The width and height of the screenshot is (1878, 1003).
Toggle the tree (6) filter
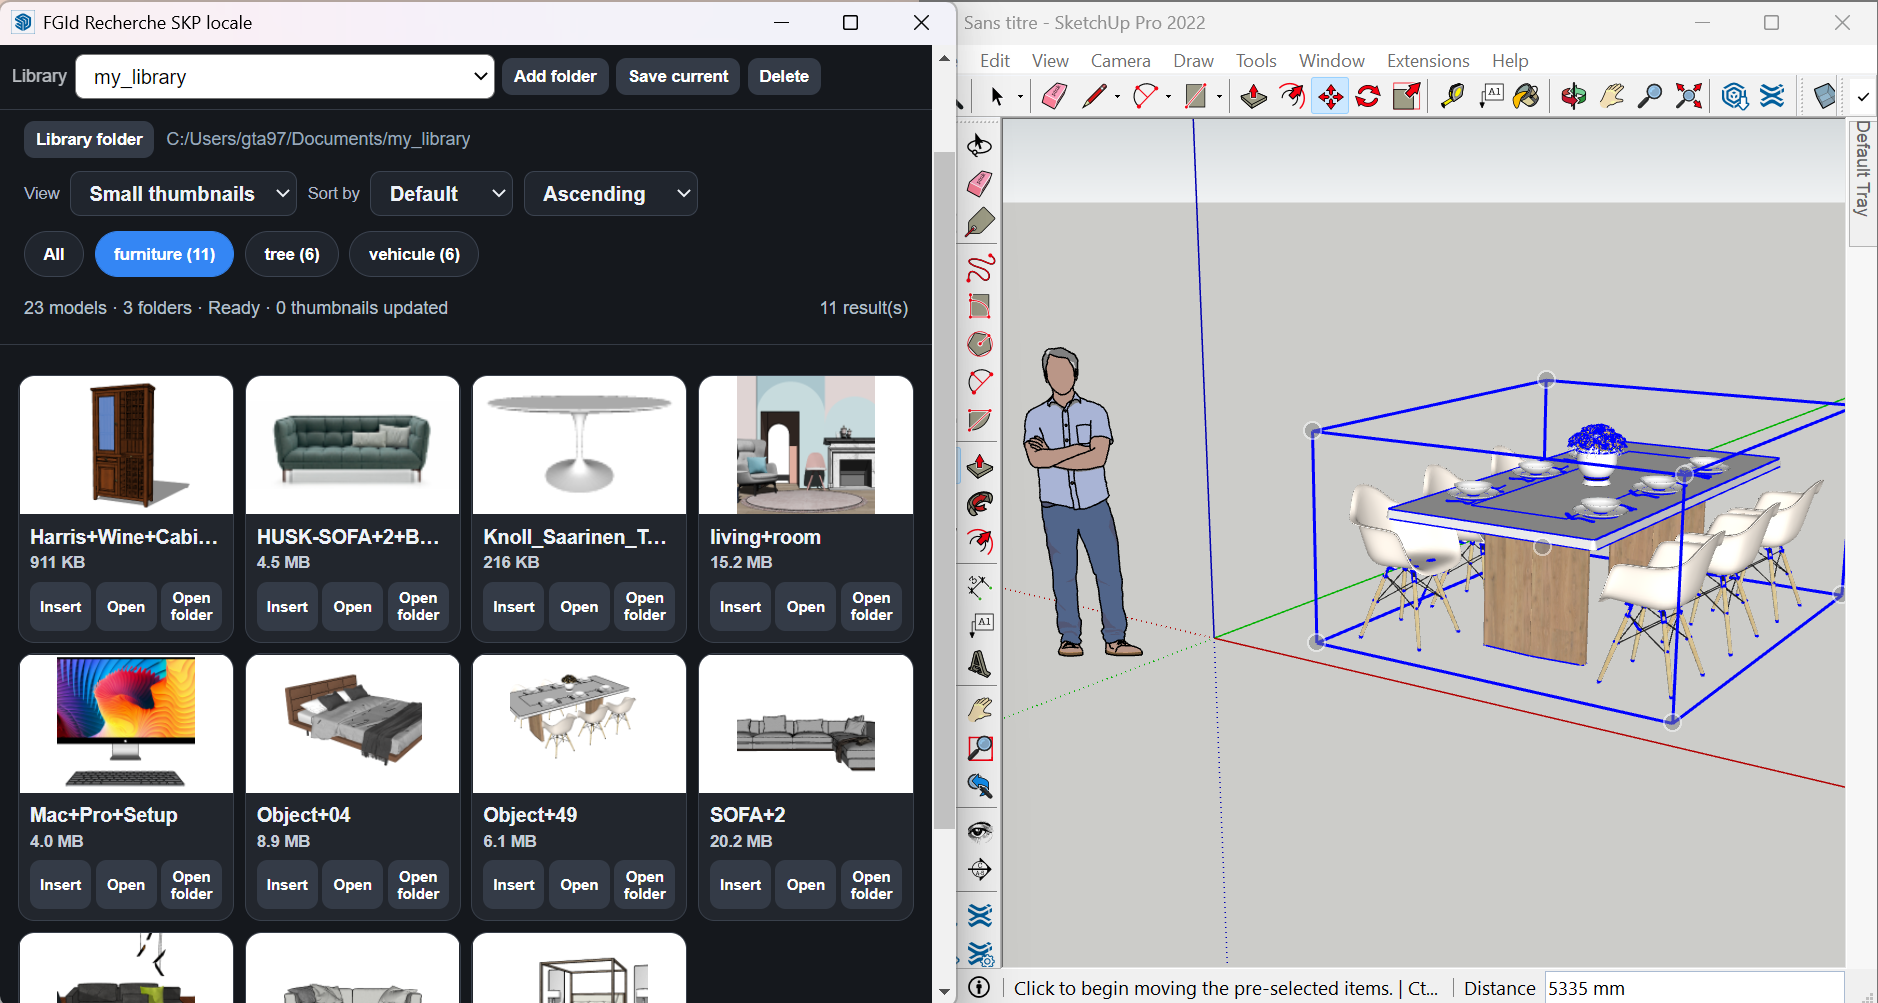292,254
